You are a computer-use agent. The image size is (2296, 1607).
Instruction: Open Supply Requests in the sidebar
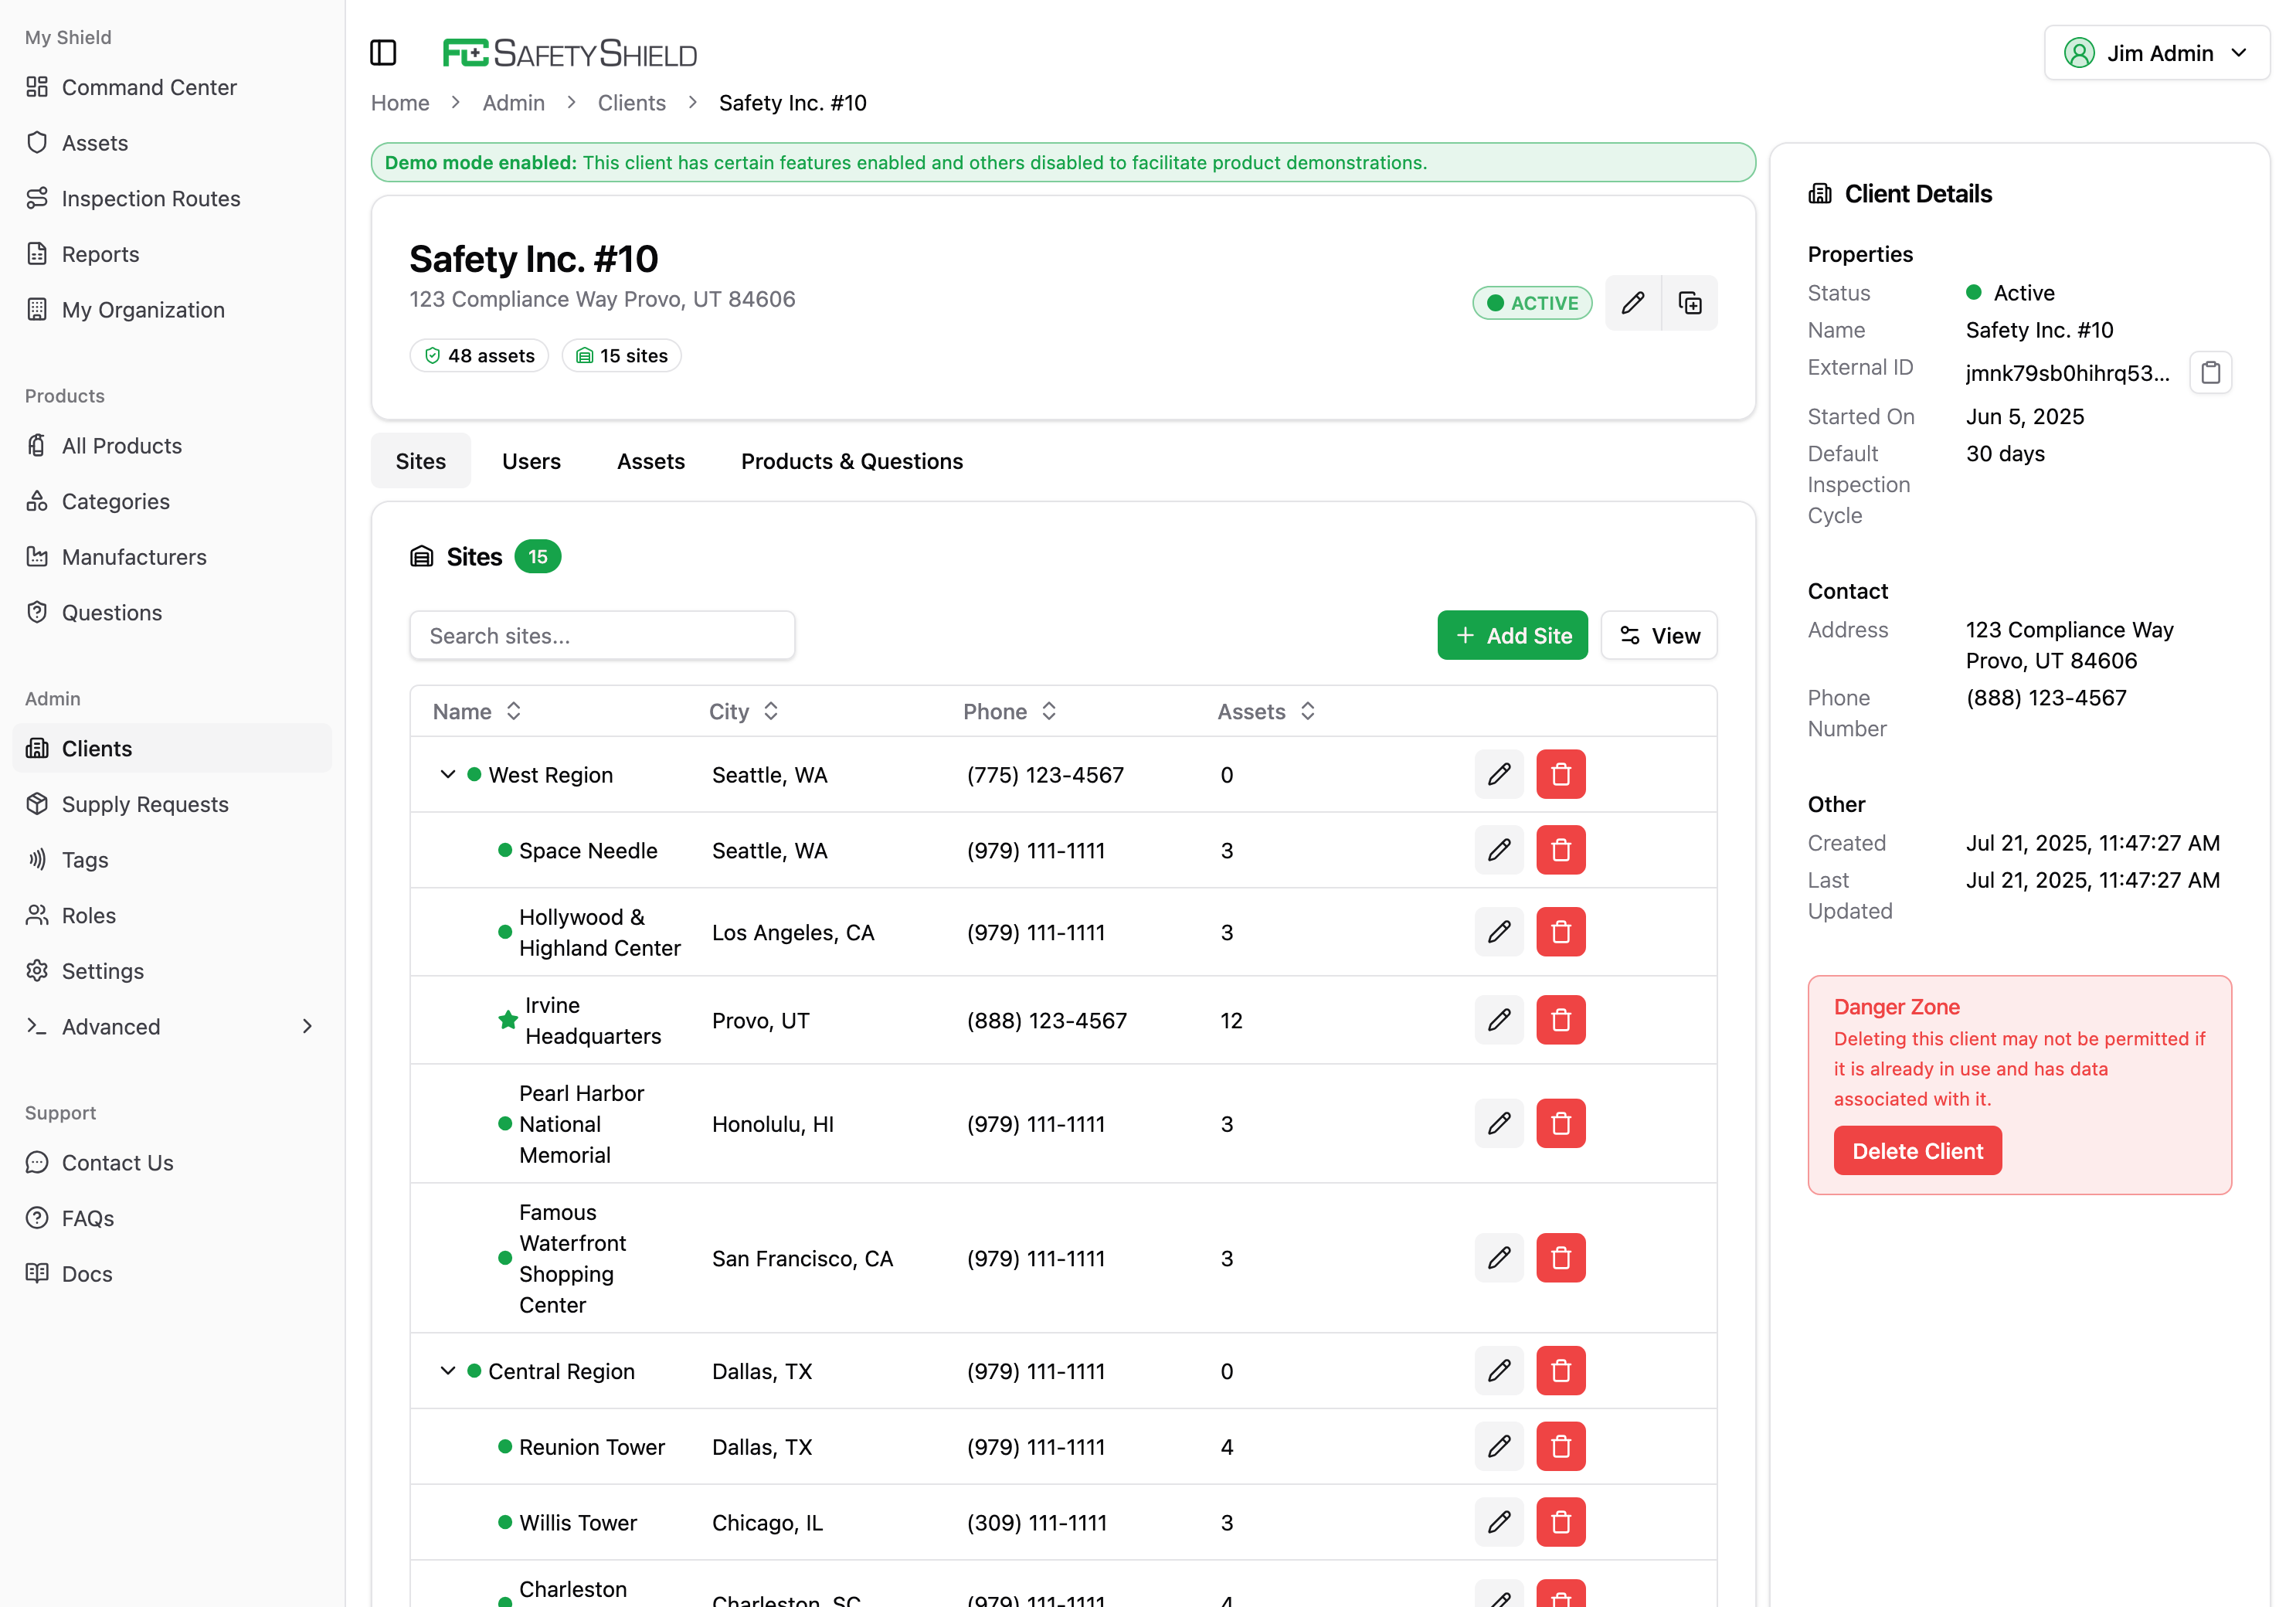(x=145, y=804)
